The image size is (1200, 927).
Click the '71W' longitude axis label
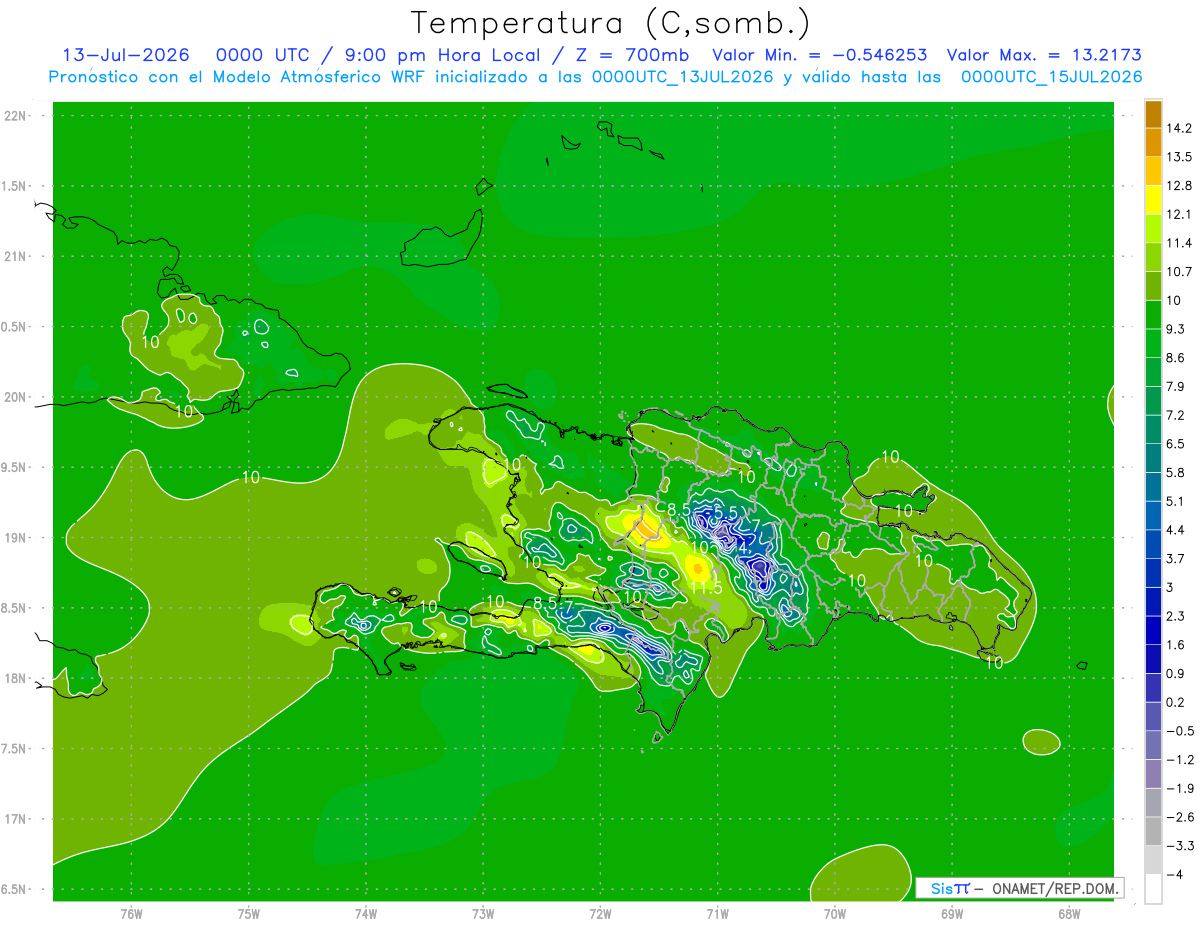tap(717, 914)
